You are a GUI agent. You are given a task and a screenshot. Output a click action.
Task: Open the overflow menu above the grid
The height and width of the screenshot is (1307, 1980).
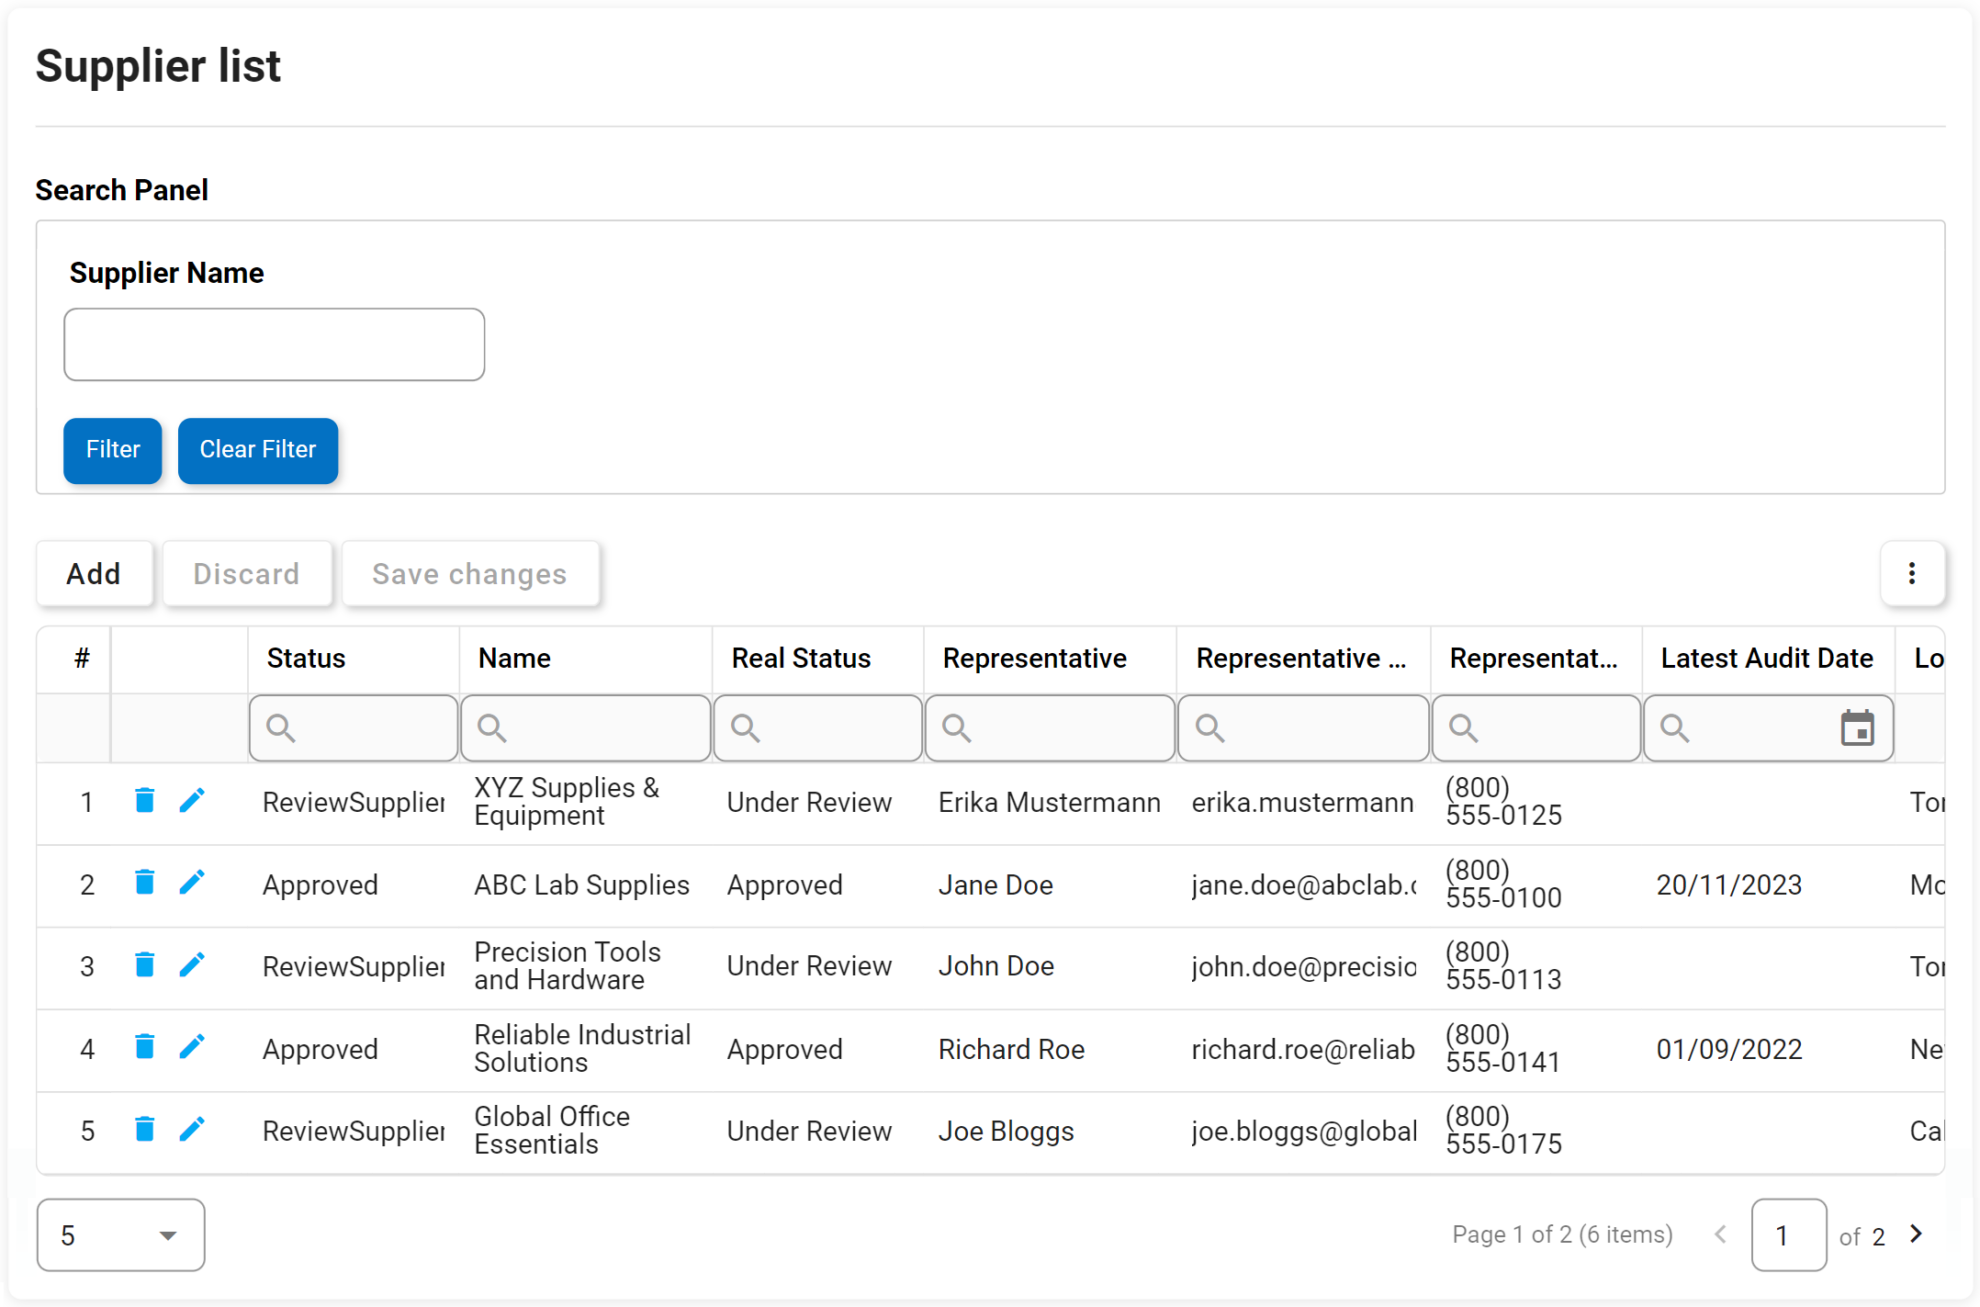click(1912, 573)
